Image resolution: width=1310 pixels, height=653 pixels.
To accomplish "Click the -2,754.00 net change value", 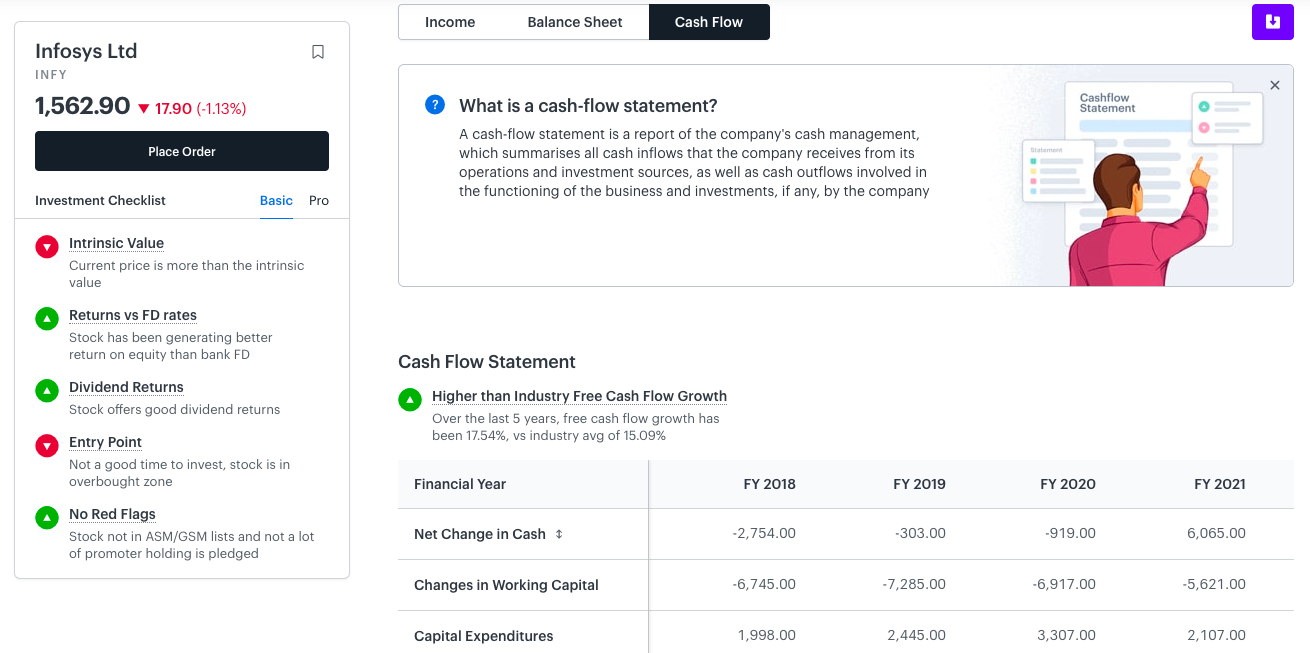I will (764, 533).
